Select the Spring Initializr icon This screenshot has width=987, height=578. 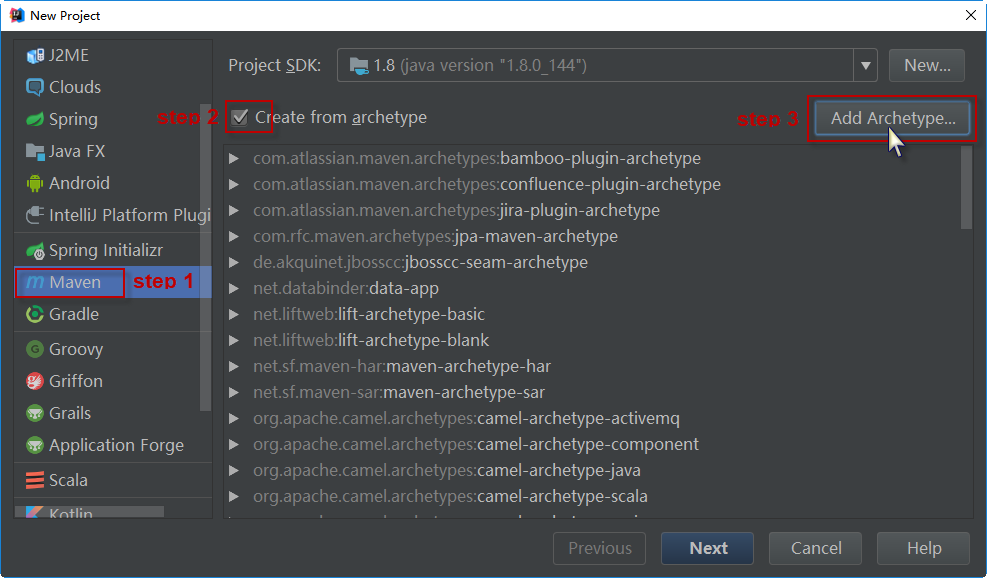[35, 251]
